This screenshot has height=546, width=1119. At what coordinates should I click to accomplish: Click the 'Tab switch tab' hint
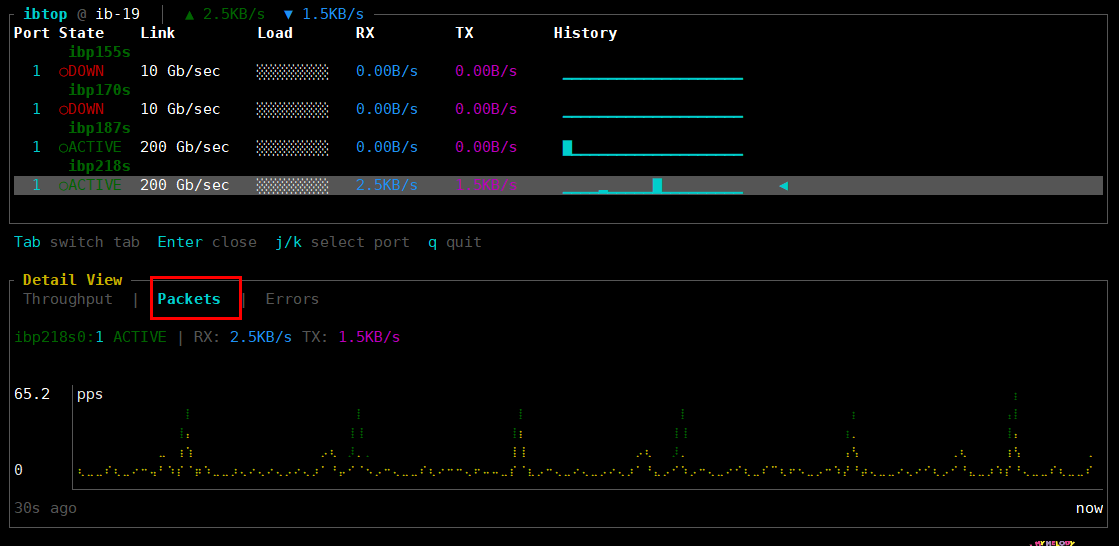(77, 242)
